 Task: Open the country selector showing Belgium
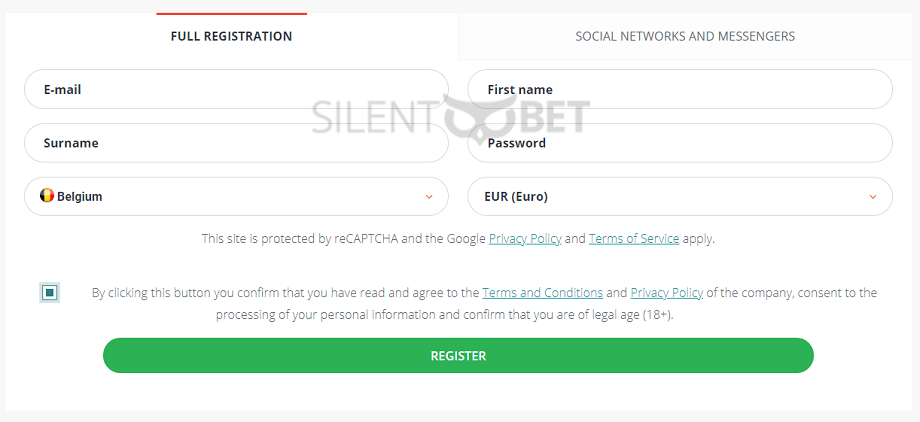coord(236,197)
